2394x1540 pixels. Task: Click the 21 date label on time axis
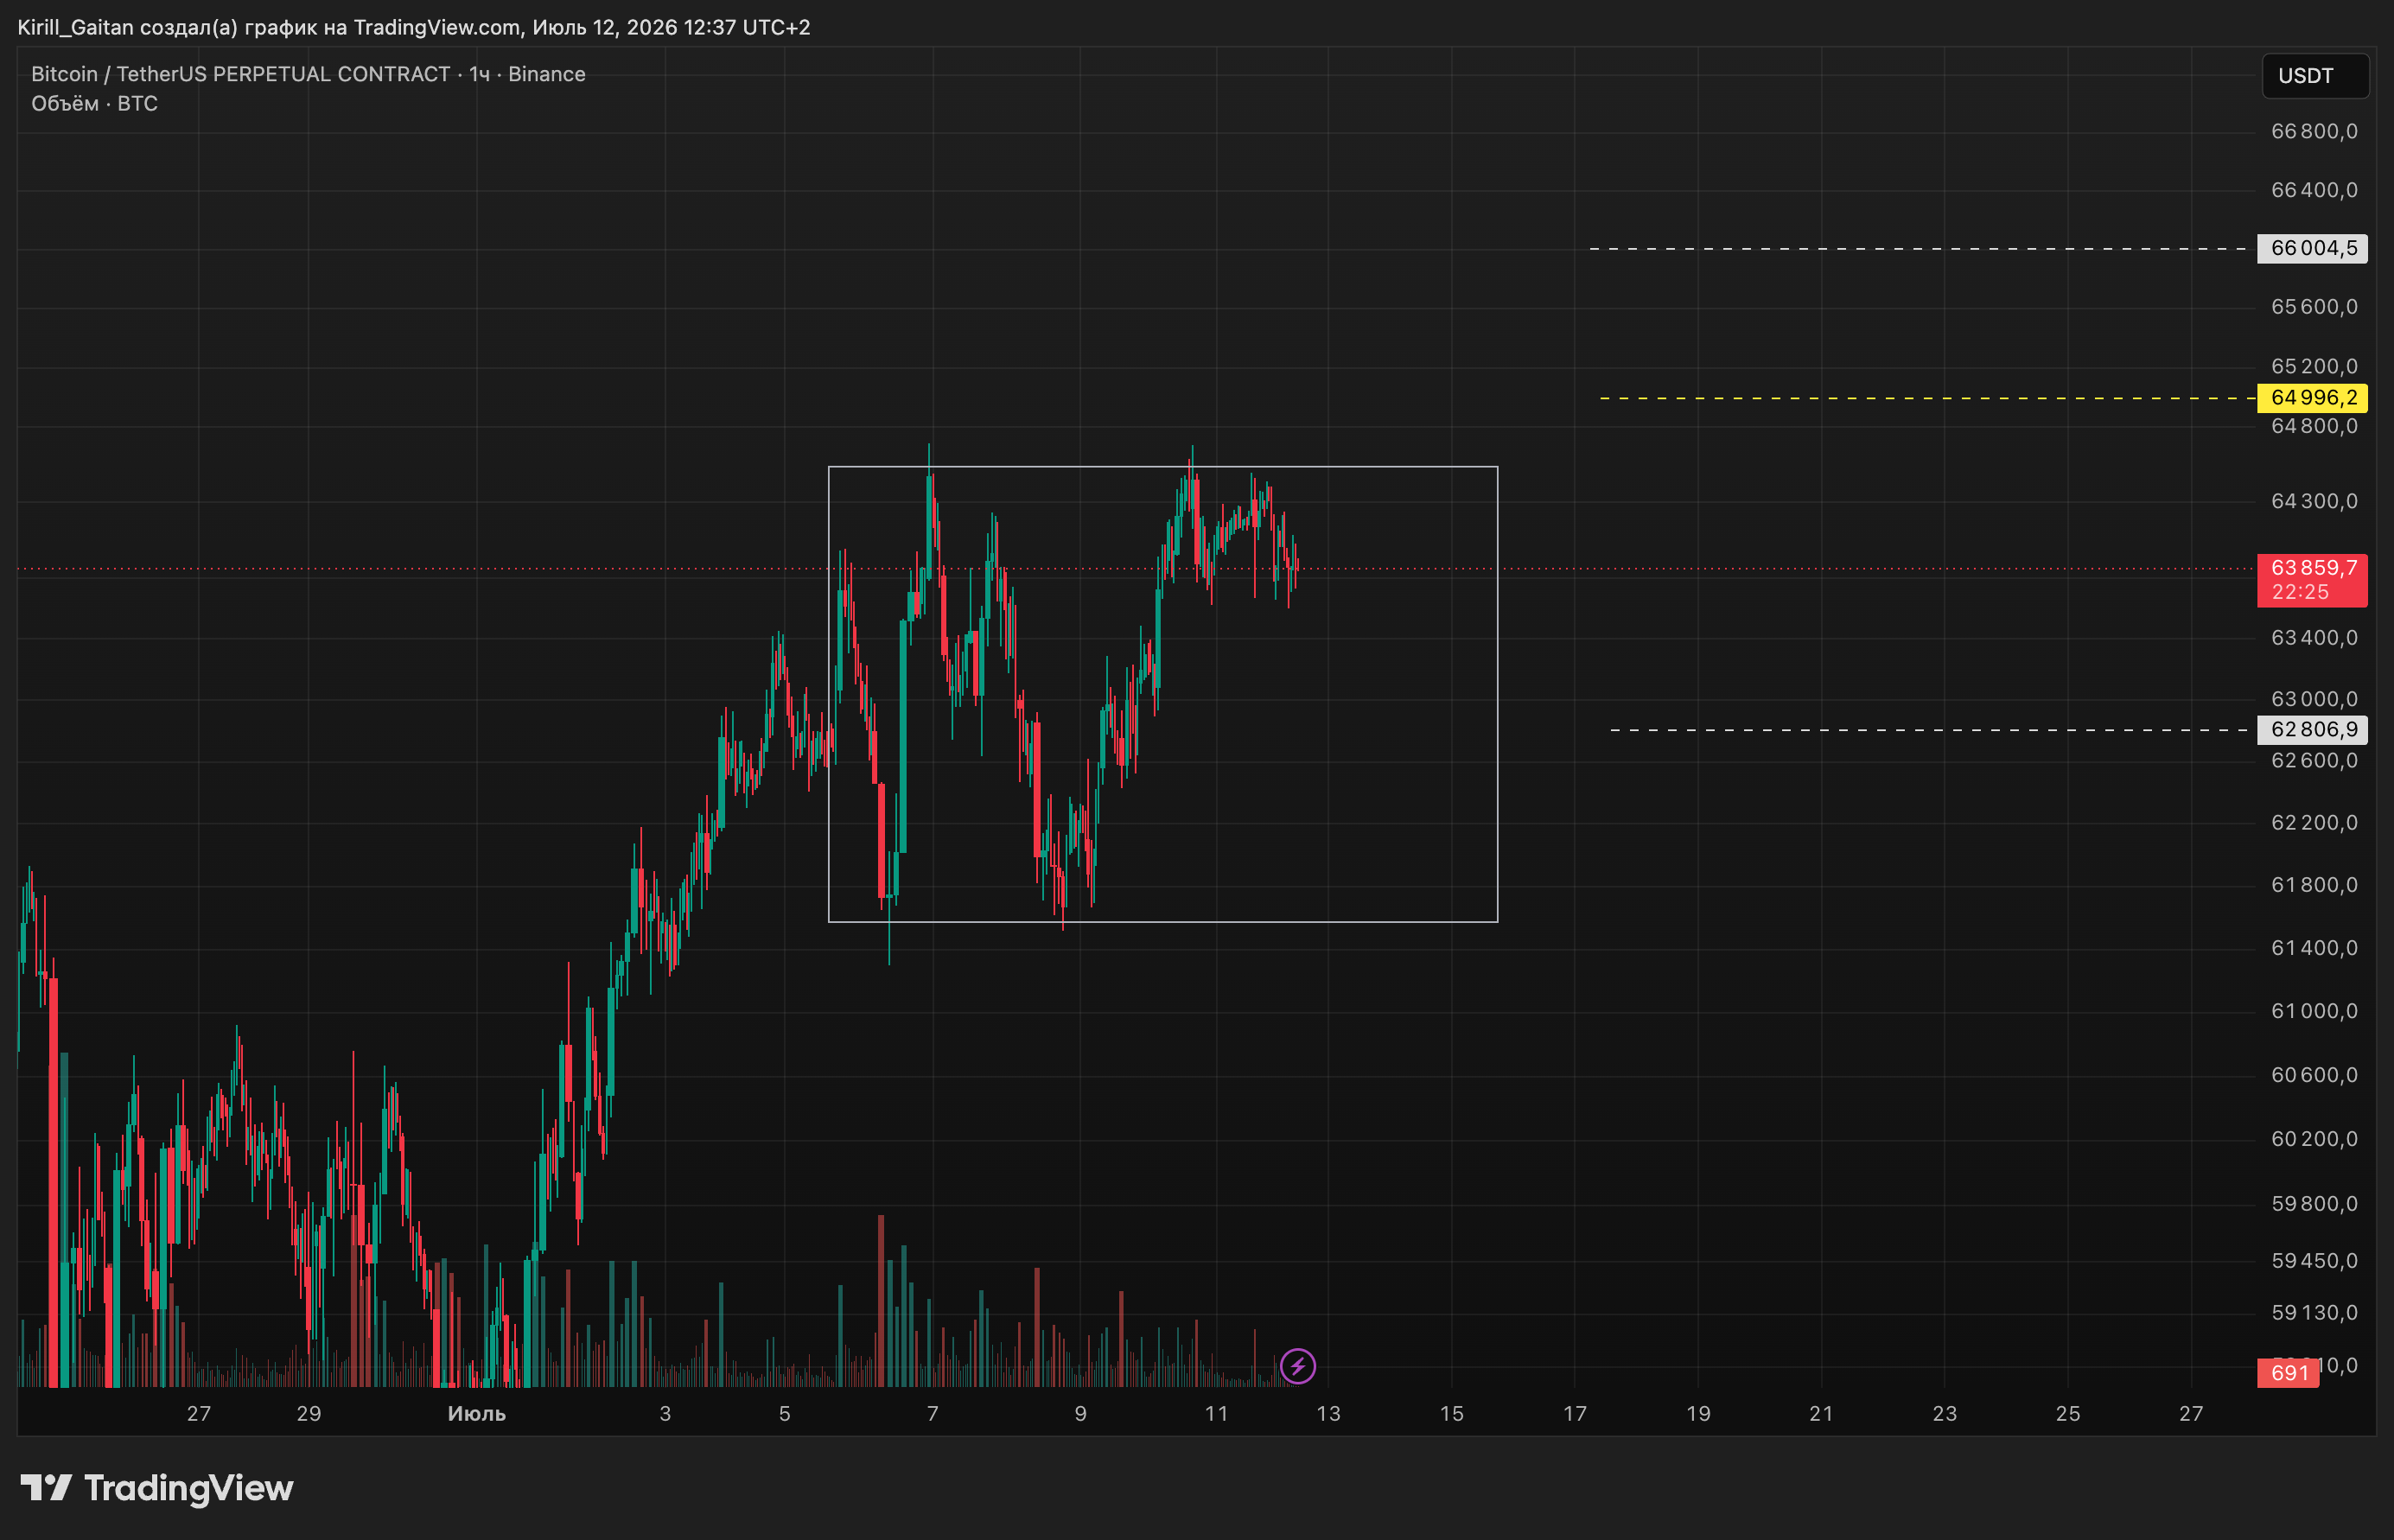click(x=1822, y=1414)
